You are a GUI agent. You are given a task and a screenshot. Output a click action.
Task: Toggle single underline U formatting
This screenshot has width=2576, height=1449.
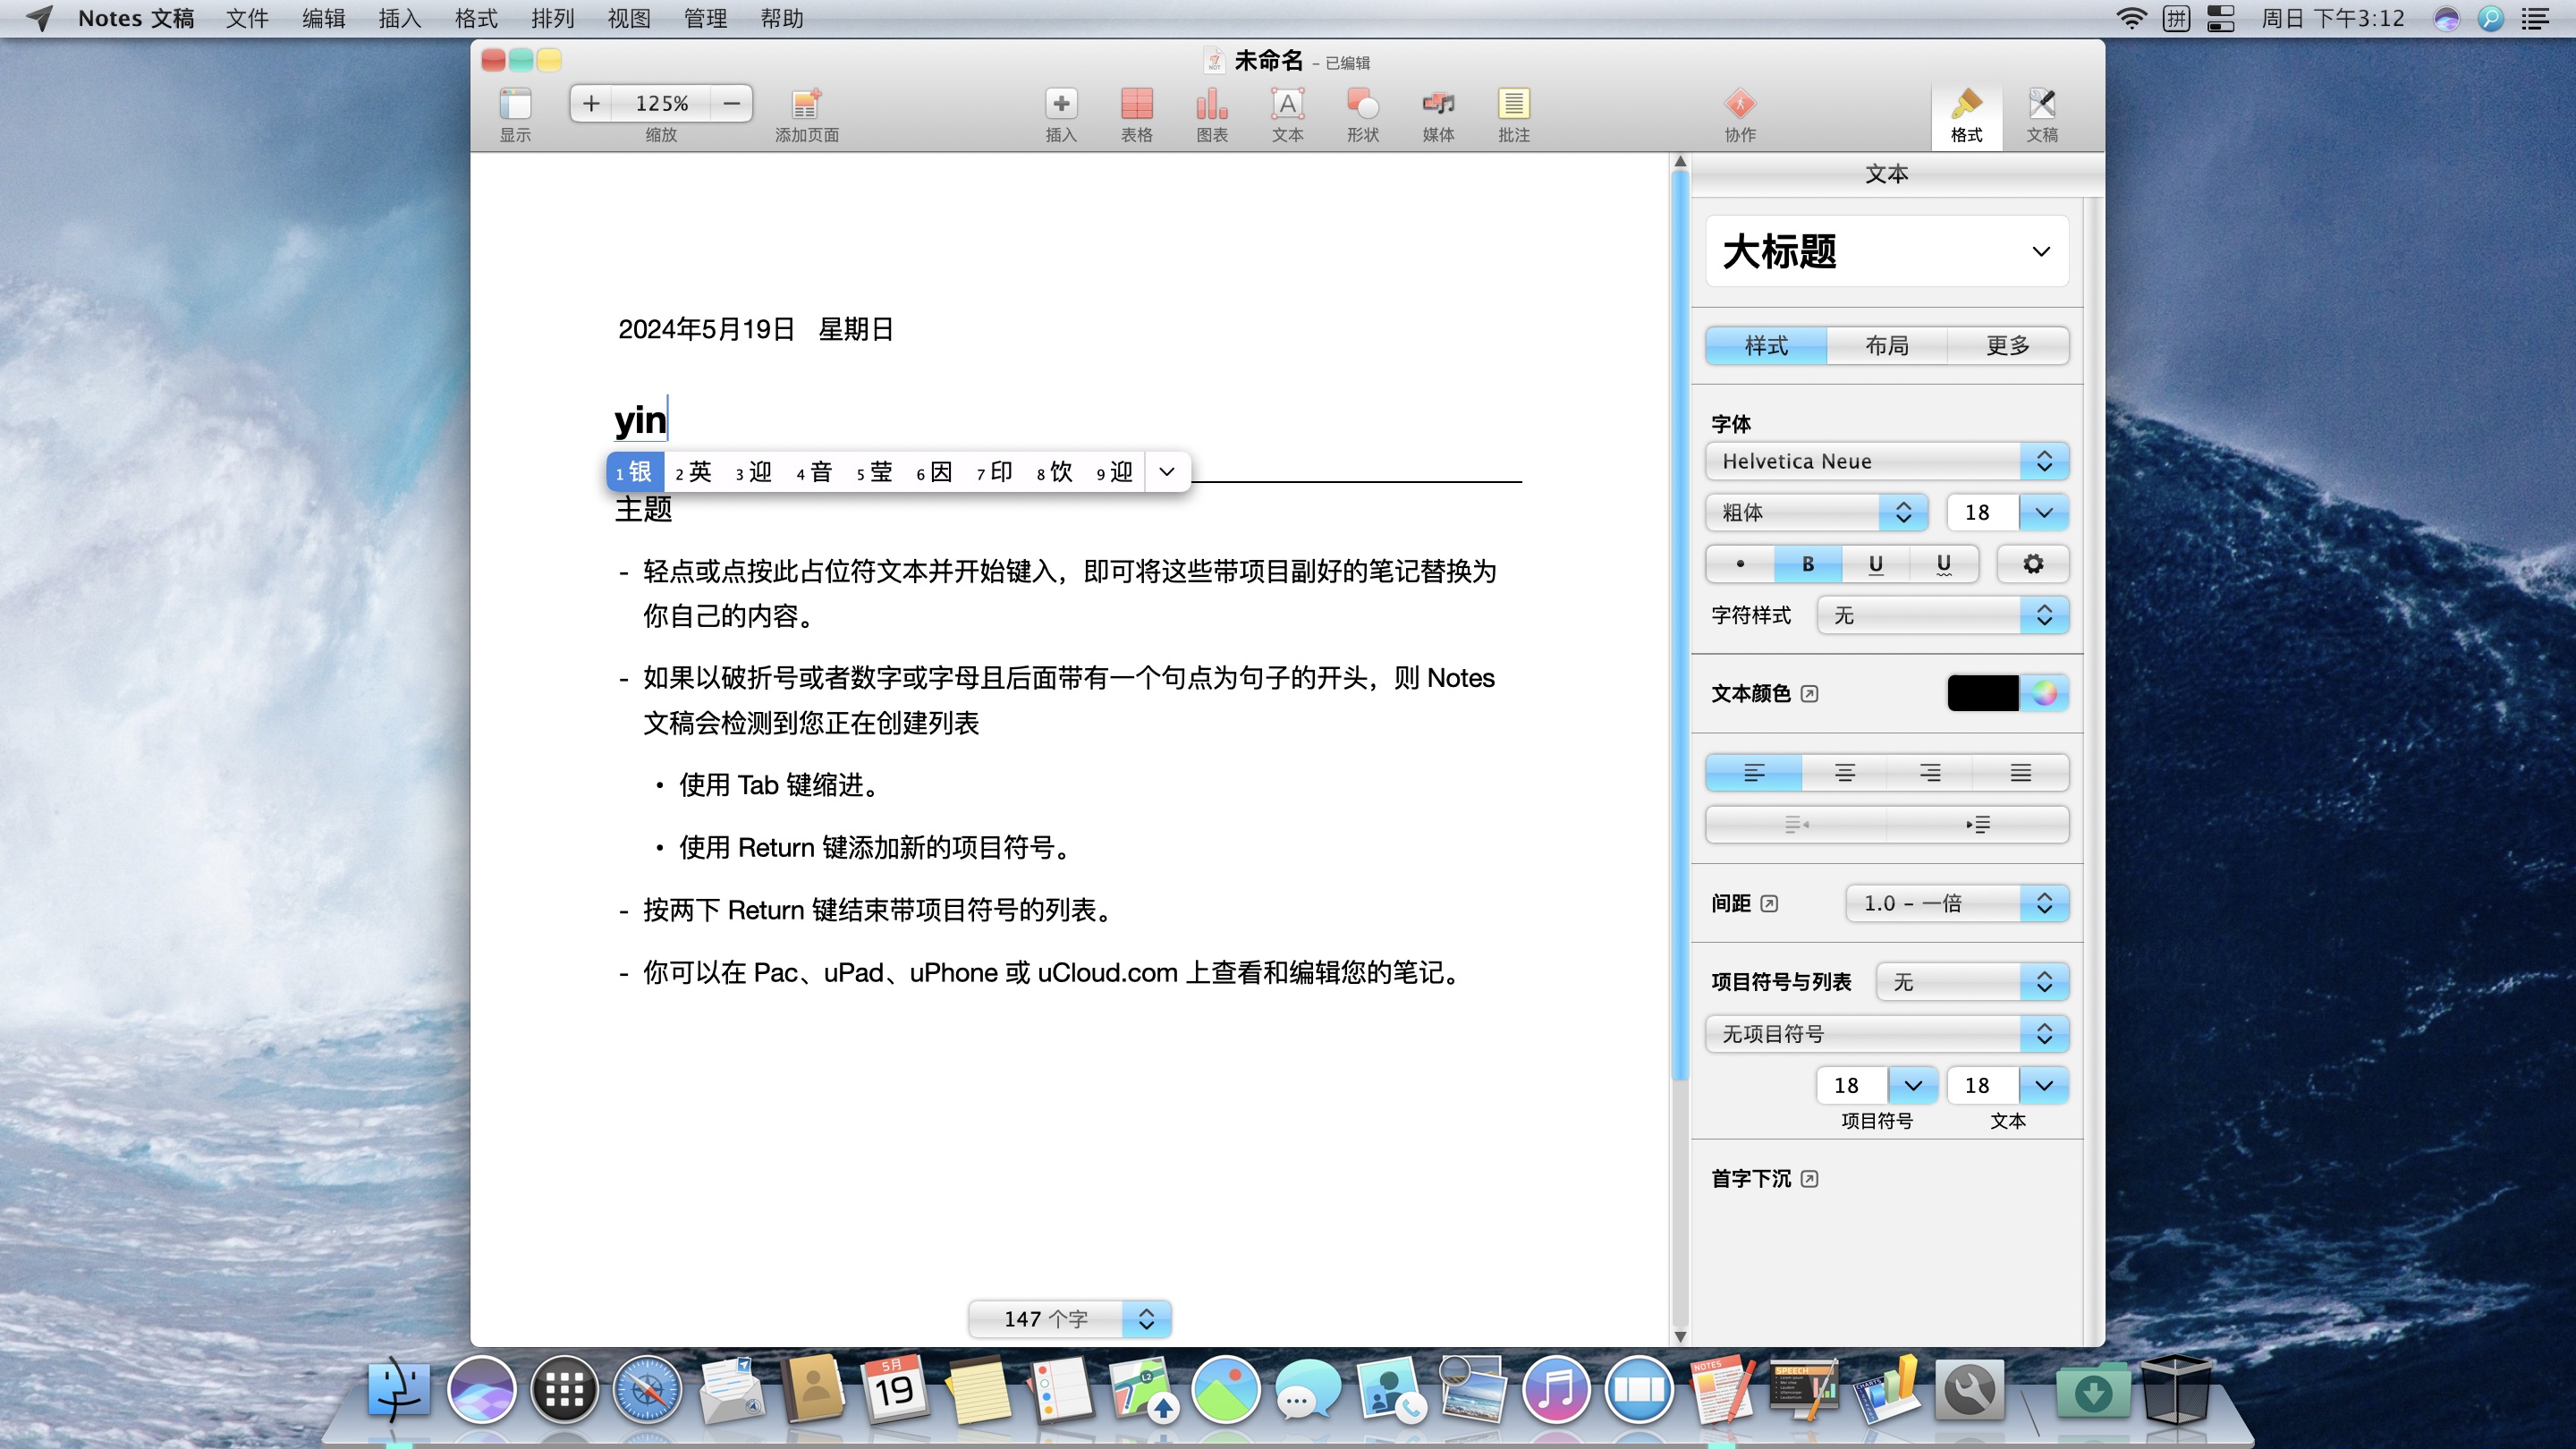tap(1875, 564)
